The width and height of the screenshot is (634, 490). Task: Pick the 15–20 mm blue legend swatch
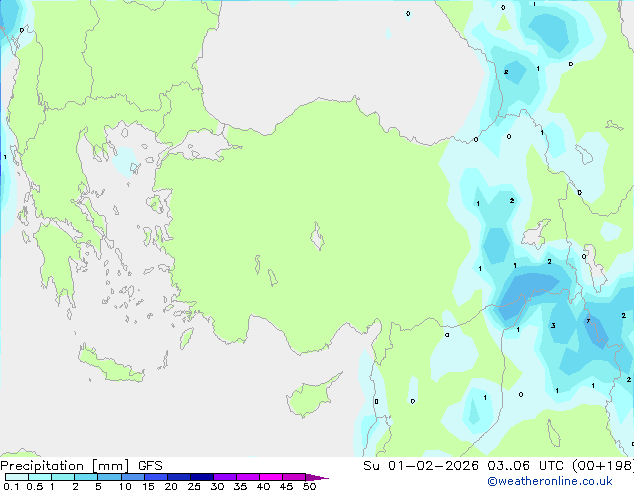[156, 477]
